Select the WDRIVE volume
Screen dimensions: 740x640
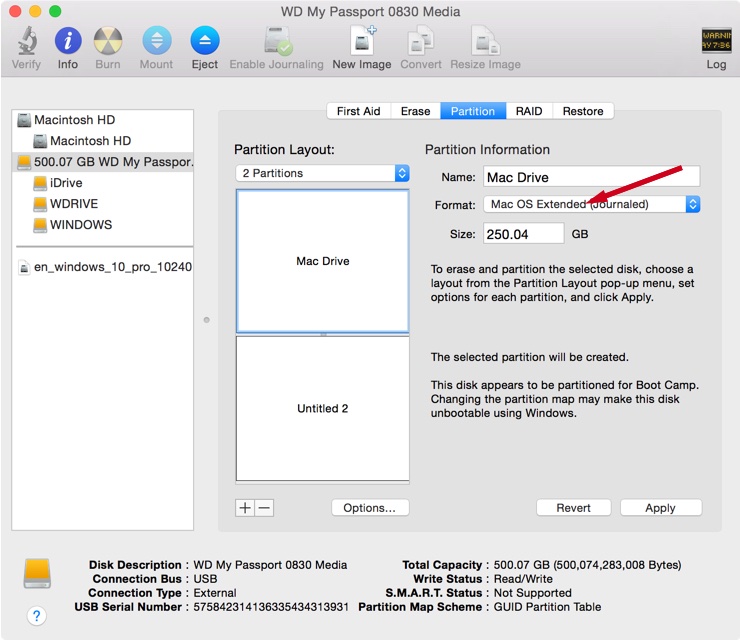(102, 203)
